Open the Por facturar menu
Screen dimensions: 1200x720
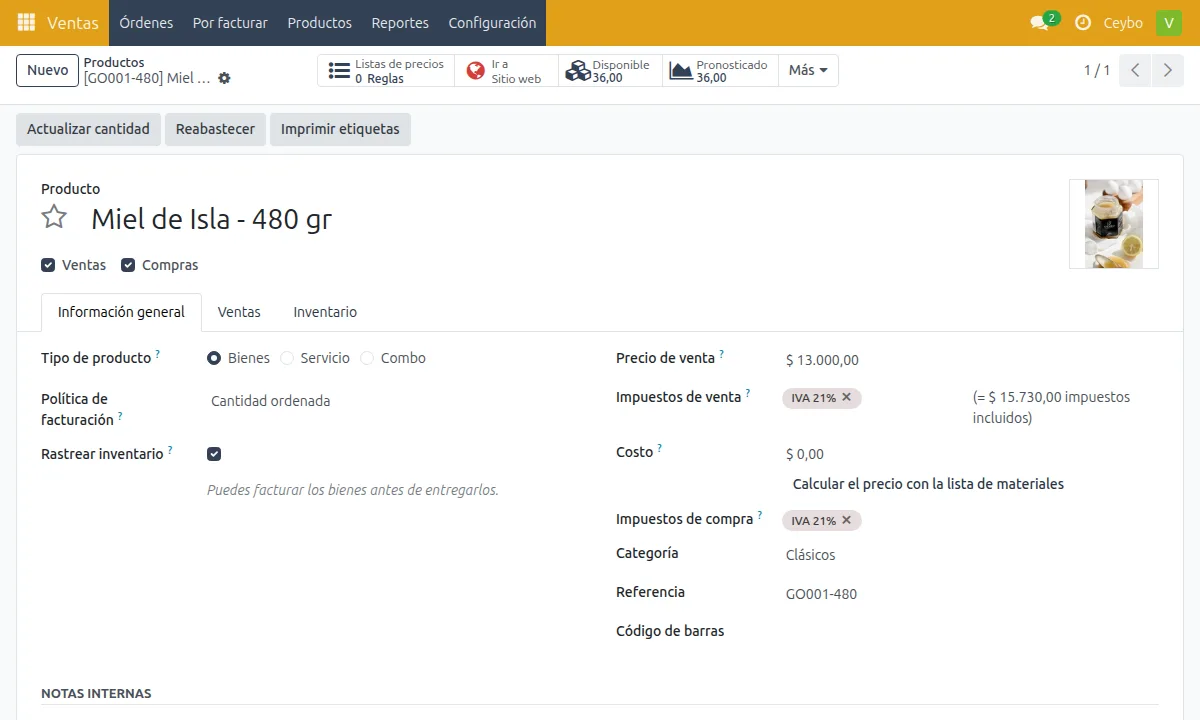tap(230, 23)
